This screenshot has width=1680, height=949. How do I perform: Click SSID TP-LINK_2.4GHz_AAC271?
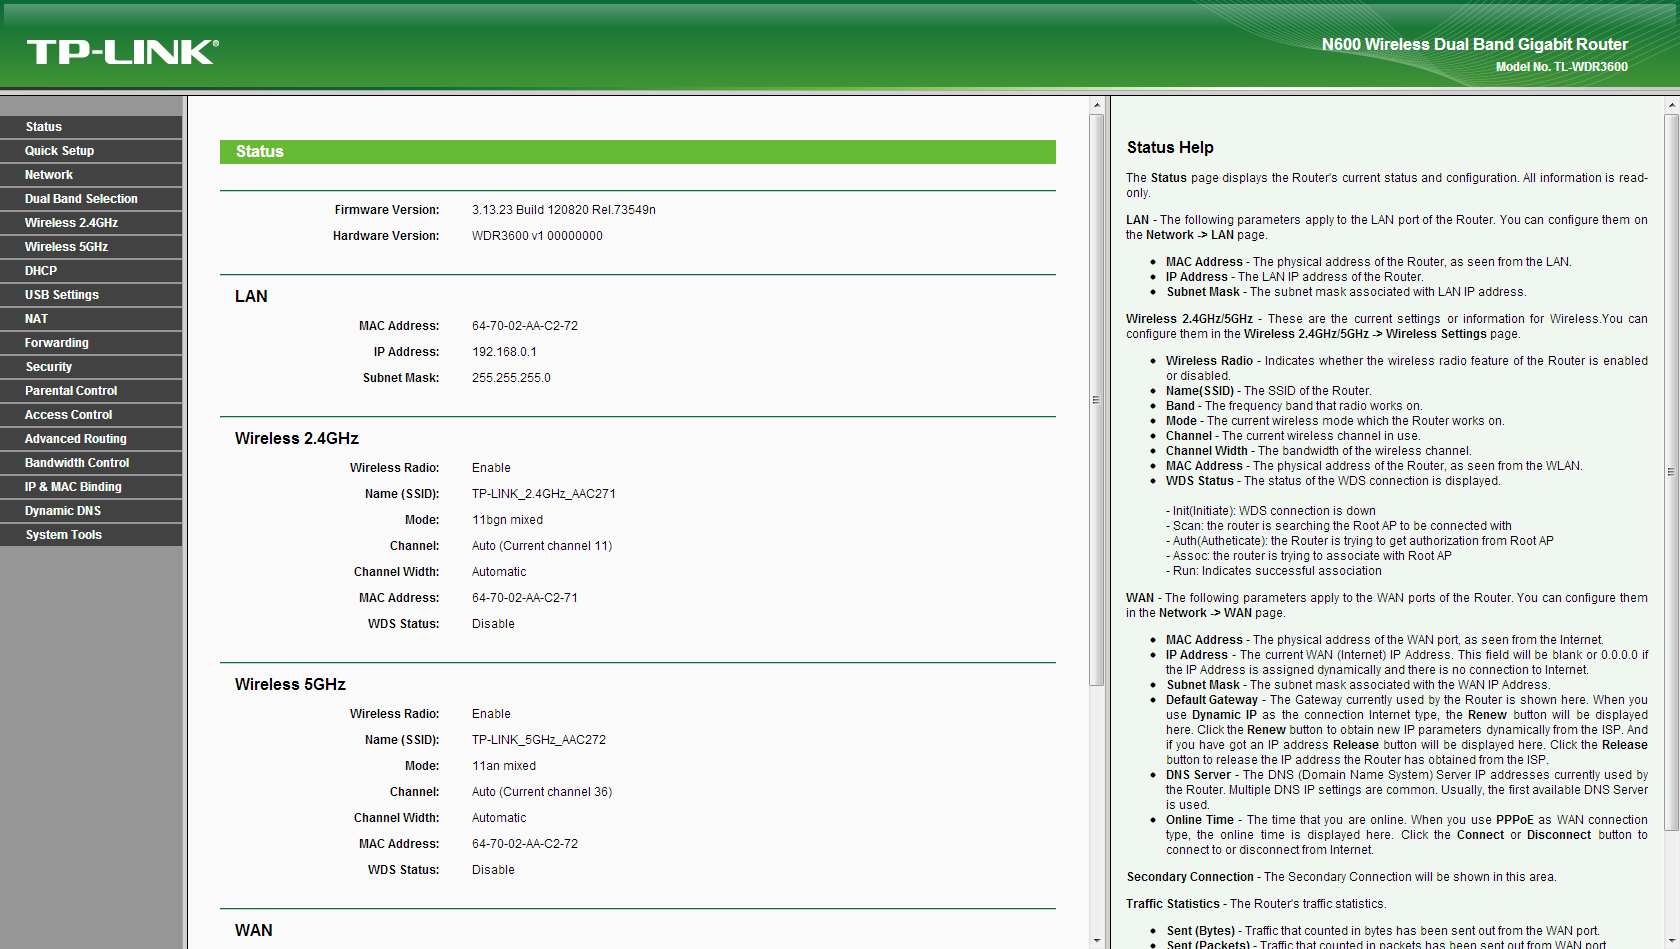[x=544, y=494]
